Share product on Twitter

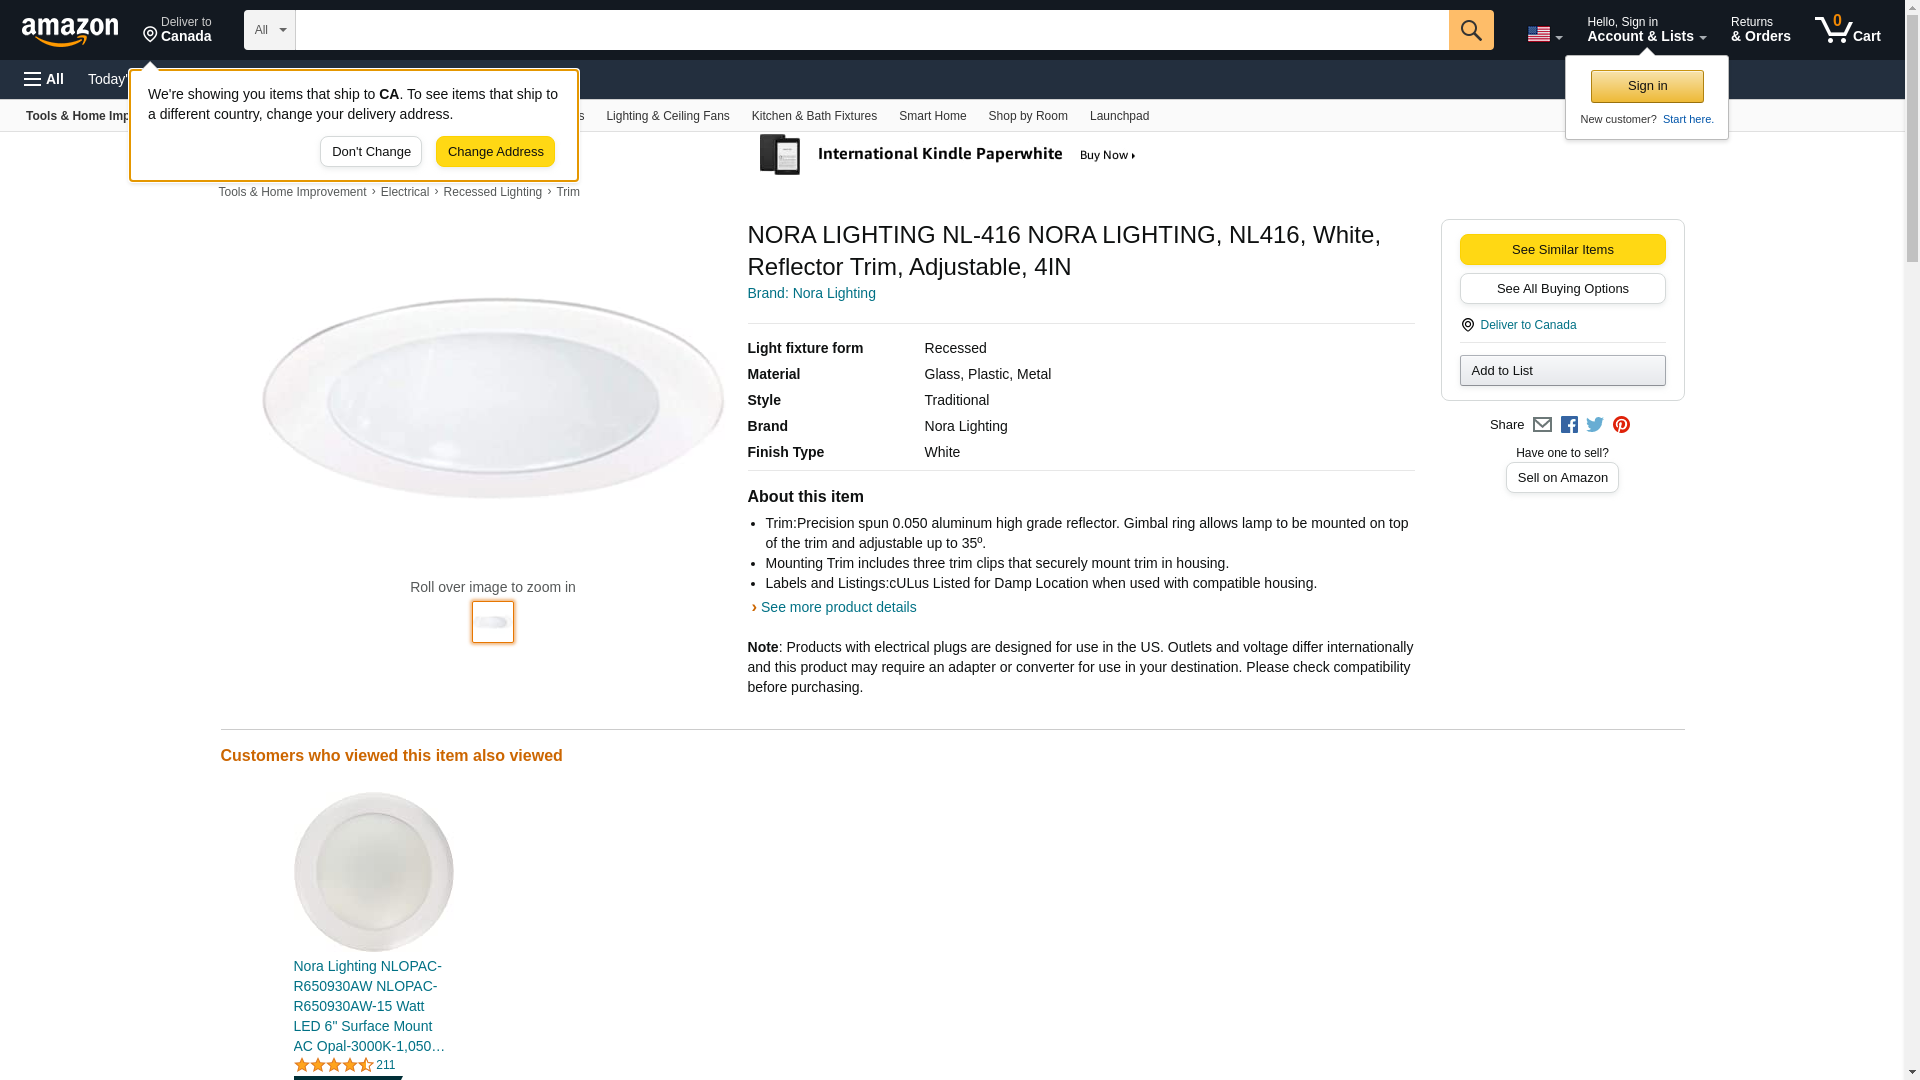coord(1595,425)
